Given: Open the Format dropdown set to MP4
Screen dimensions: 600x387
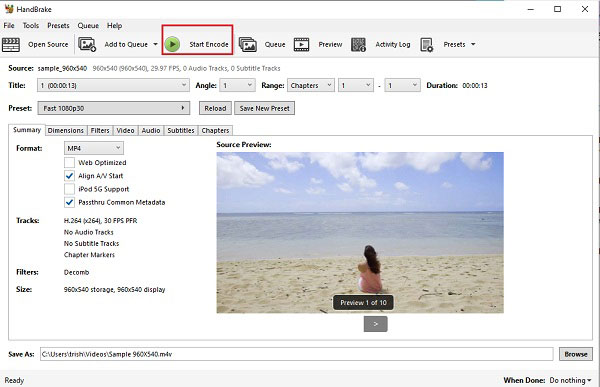Looking at the screenshot, I should click(x=94, y=148).
